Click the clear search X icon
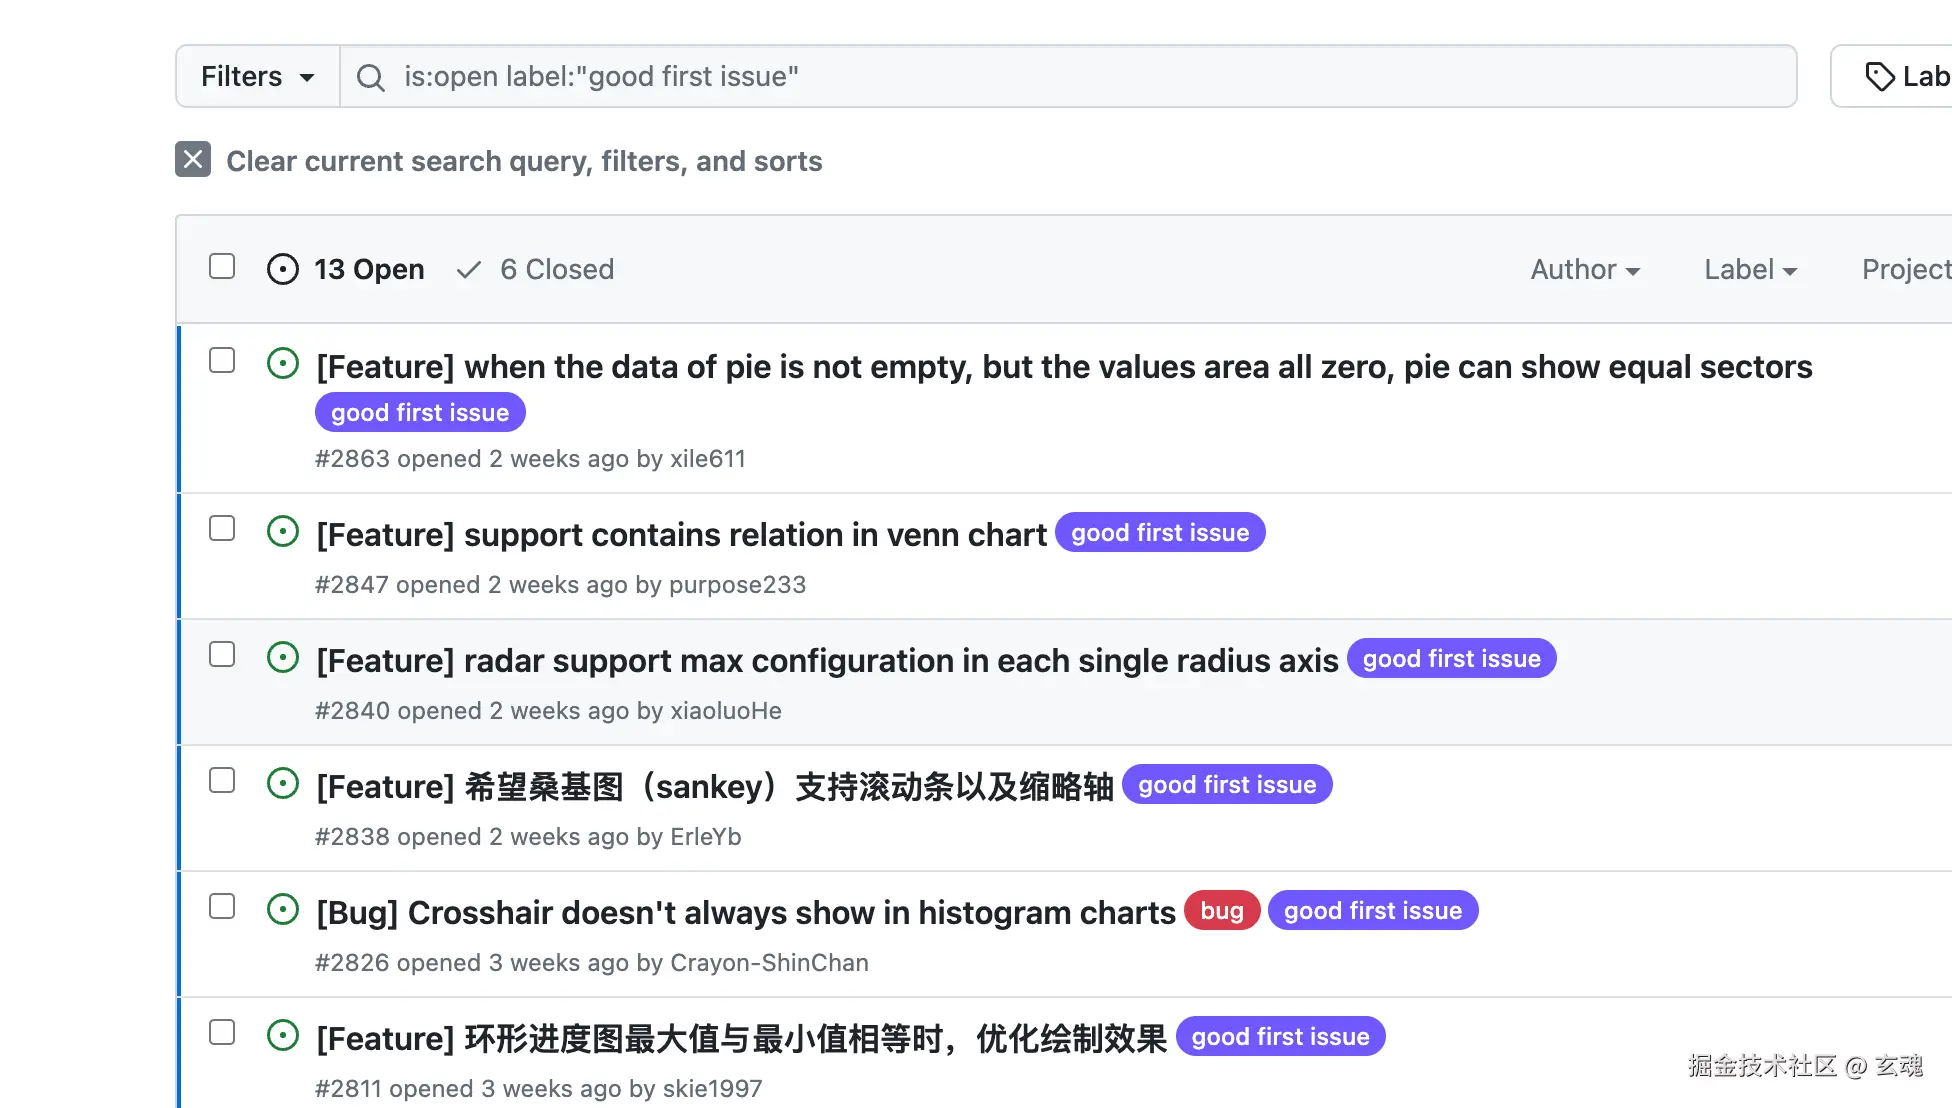 (193, 159)
